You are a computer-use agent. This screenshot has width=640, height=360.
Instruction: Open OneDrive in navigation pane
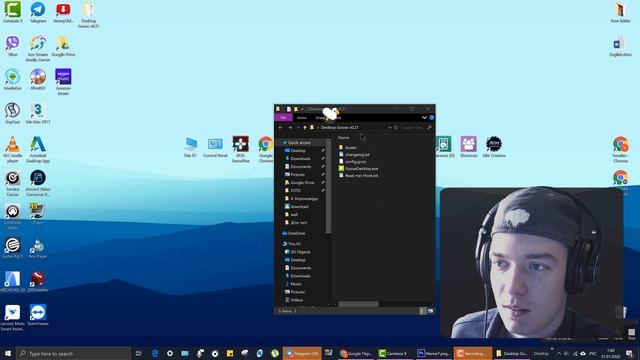point(294,233)
